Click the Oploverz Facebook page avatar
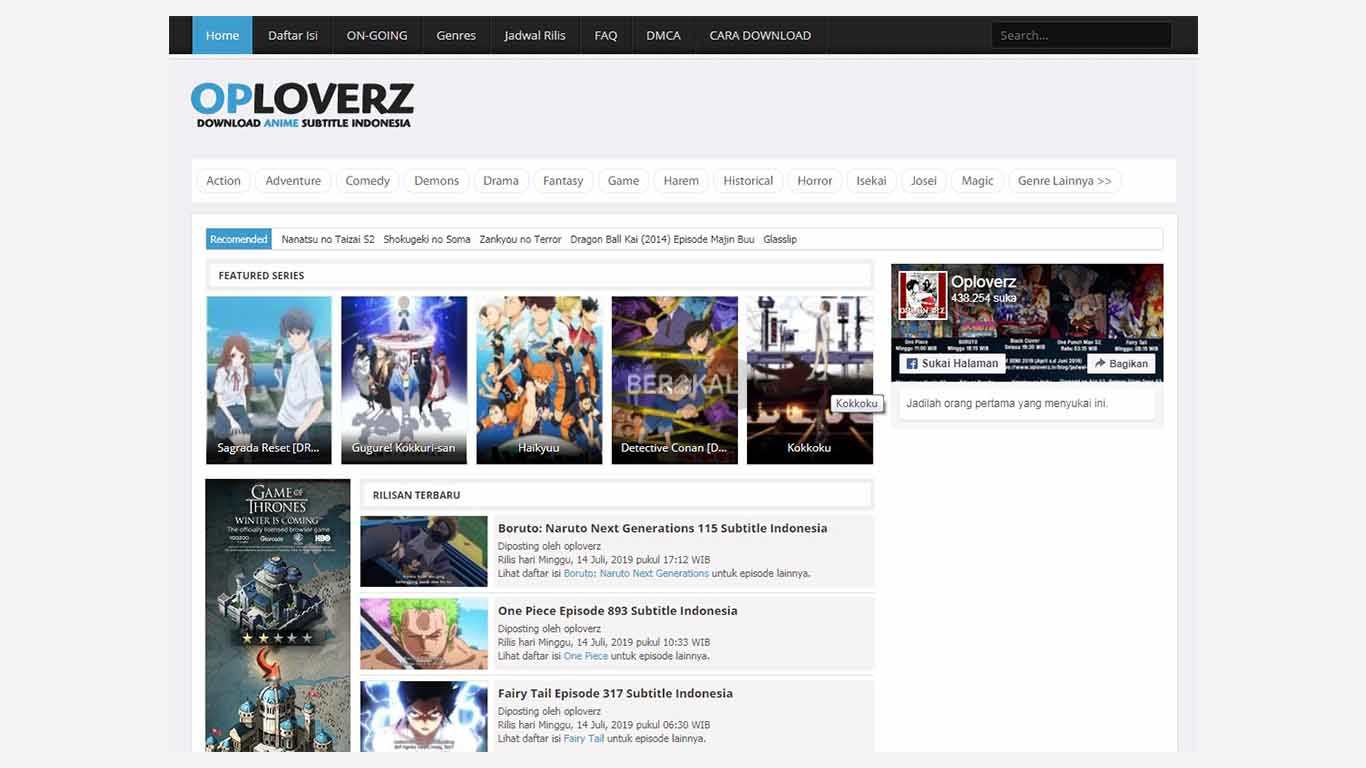1366x768 pixels. (x=923, y=296)
